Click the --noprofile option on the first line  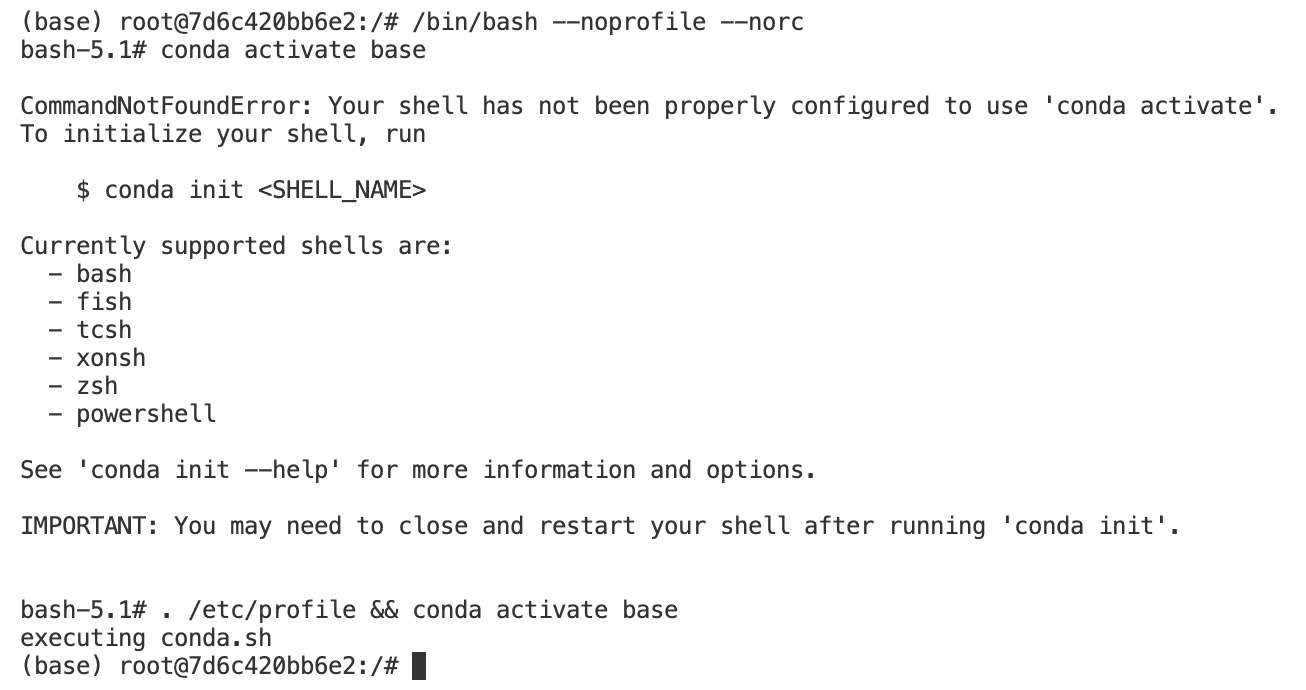point(629,22)
